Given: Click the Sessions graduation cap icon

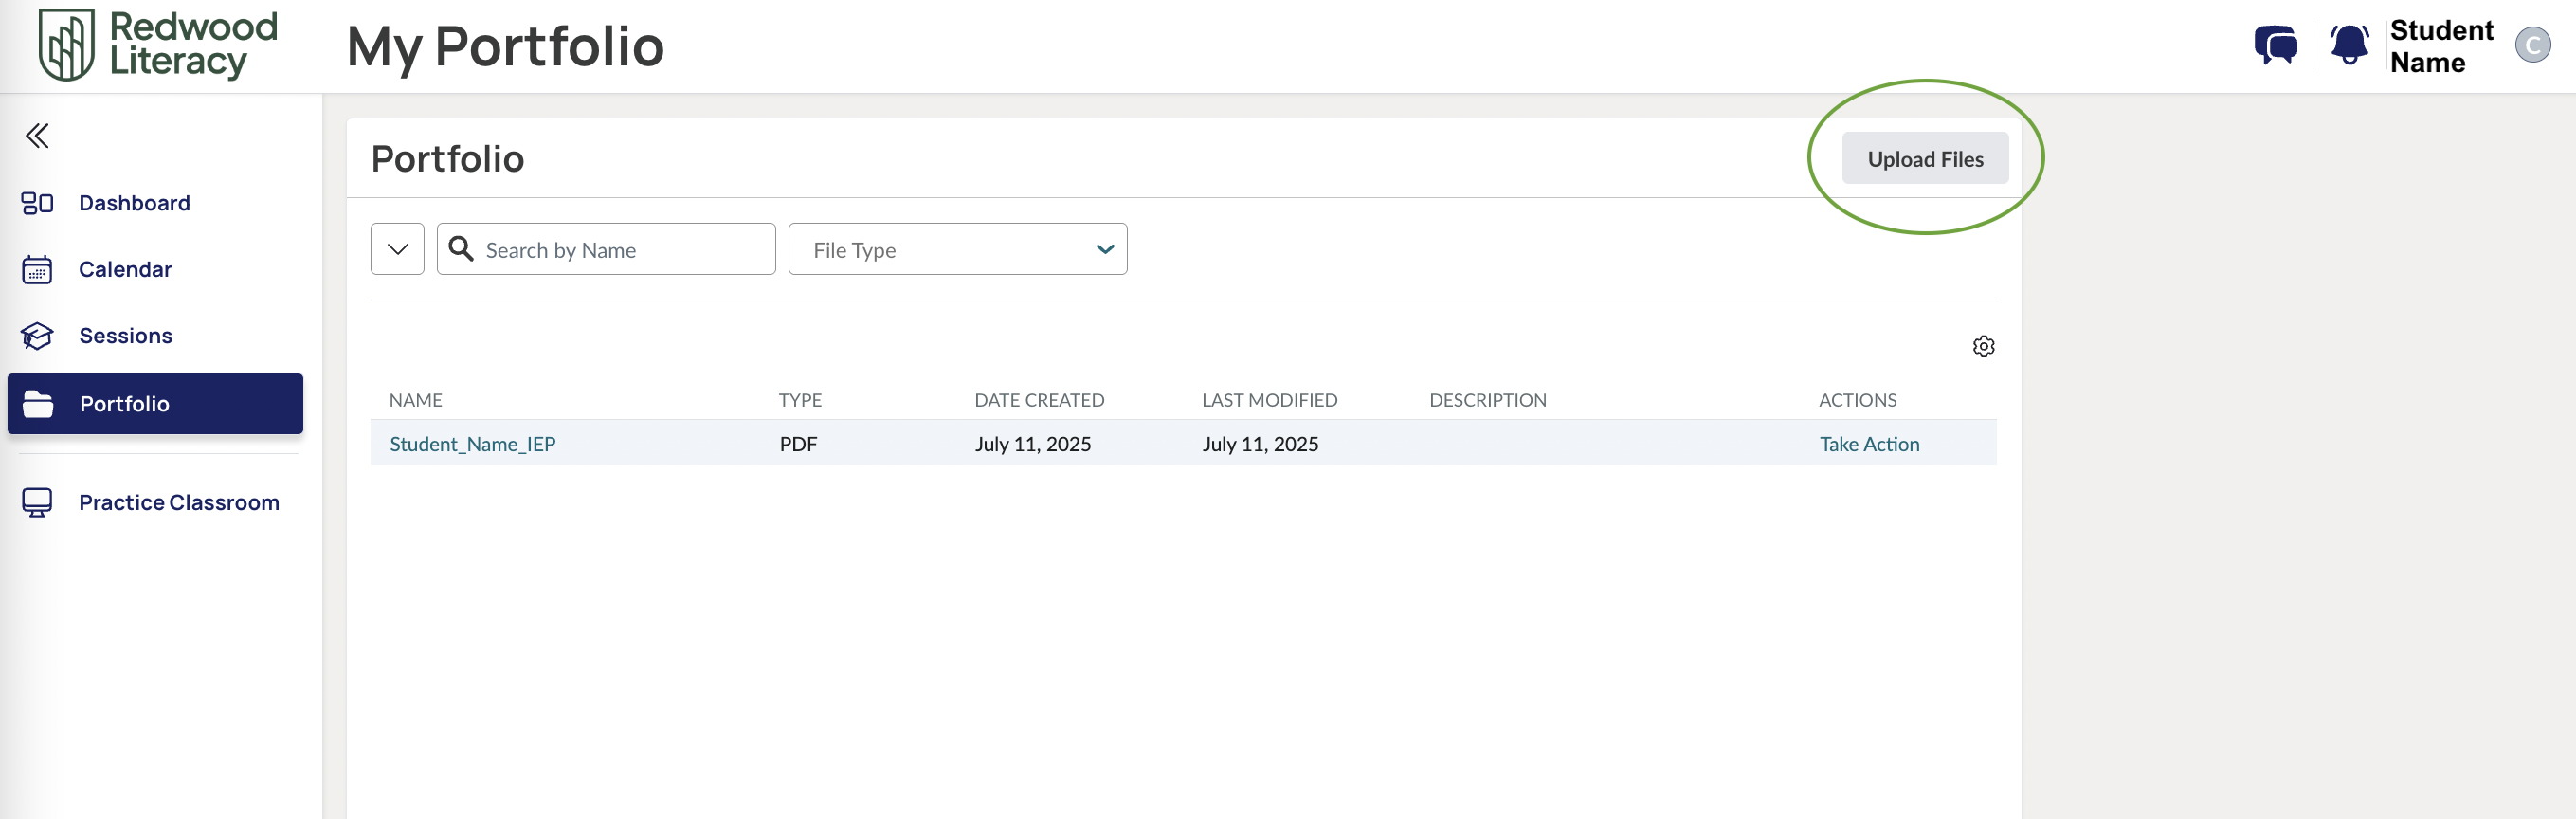Looking at the screenshot, I should coord(37,336).
